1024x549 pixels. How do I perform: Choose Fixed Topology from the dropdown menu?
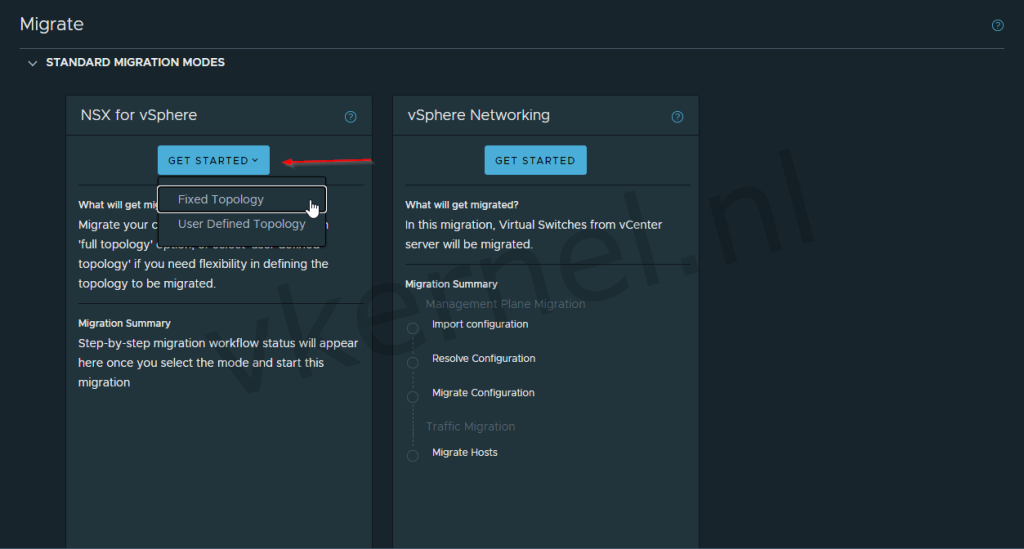coord(221,200)
